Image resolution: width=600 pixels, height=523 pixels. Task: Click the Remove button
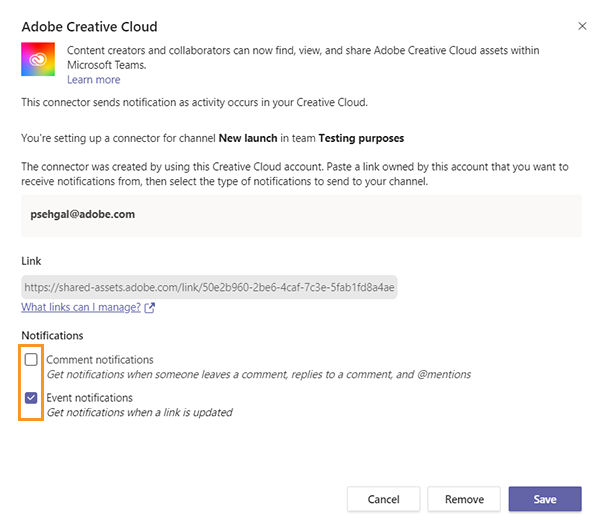(464, 499)
